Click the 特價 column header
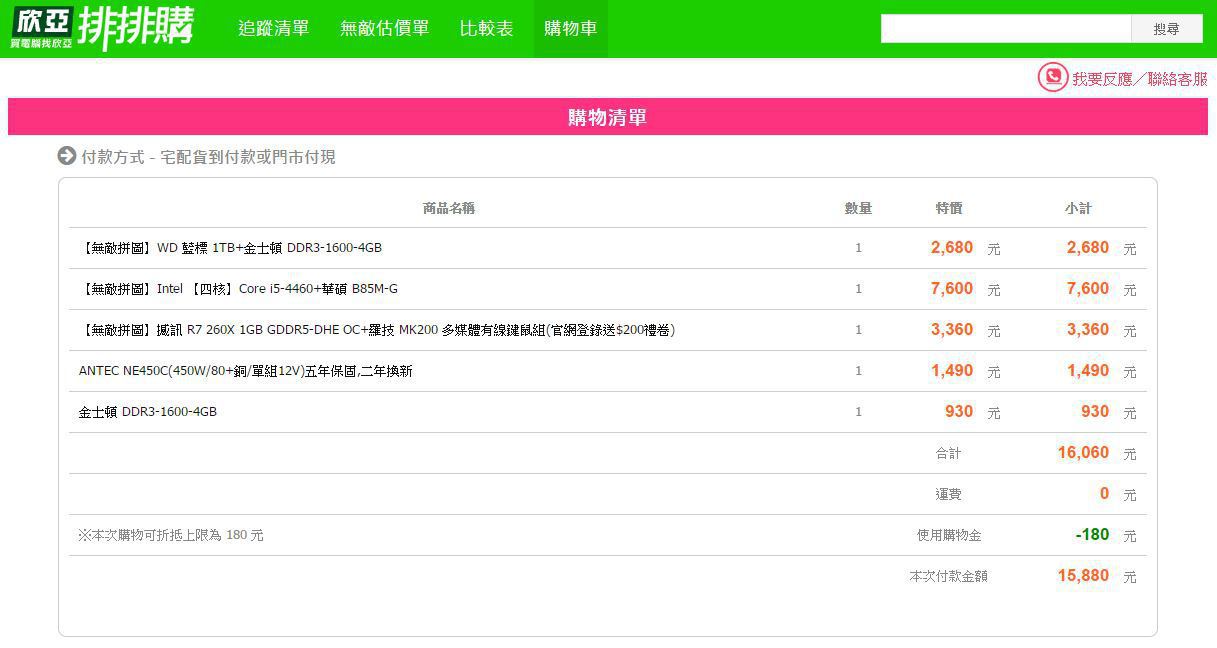The image size is (1217, 648). [x=949, y=208]
